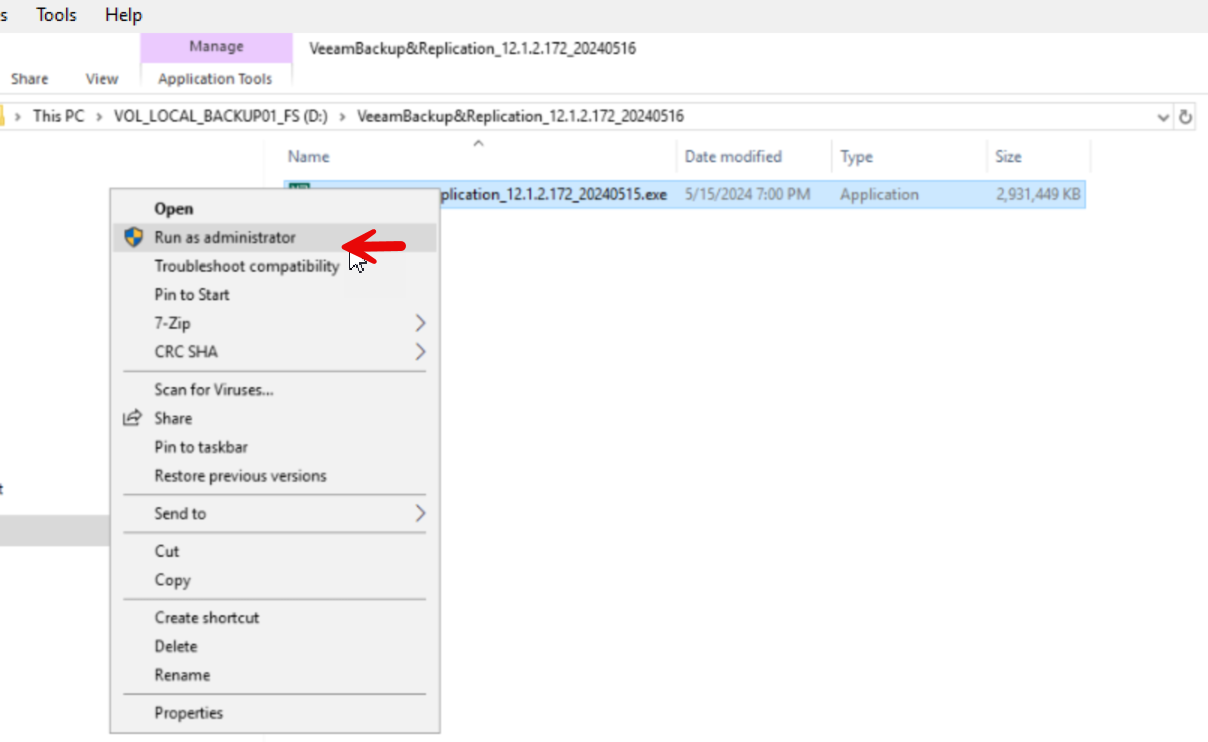1208x742 pixels.
Task: Expand the 7-Zip submenu
Action: click(x=274, y=323)
